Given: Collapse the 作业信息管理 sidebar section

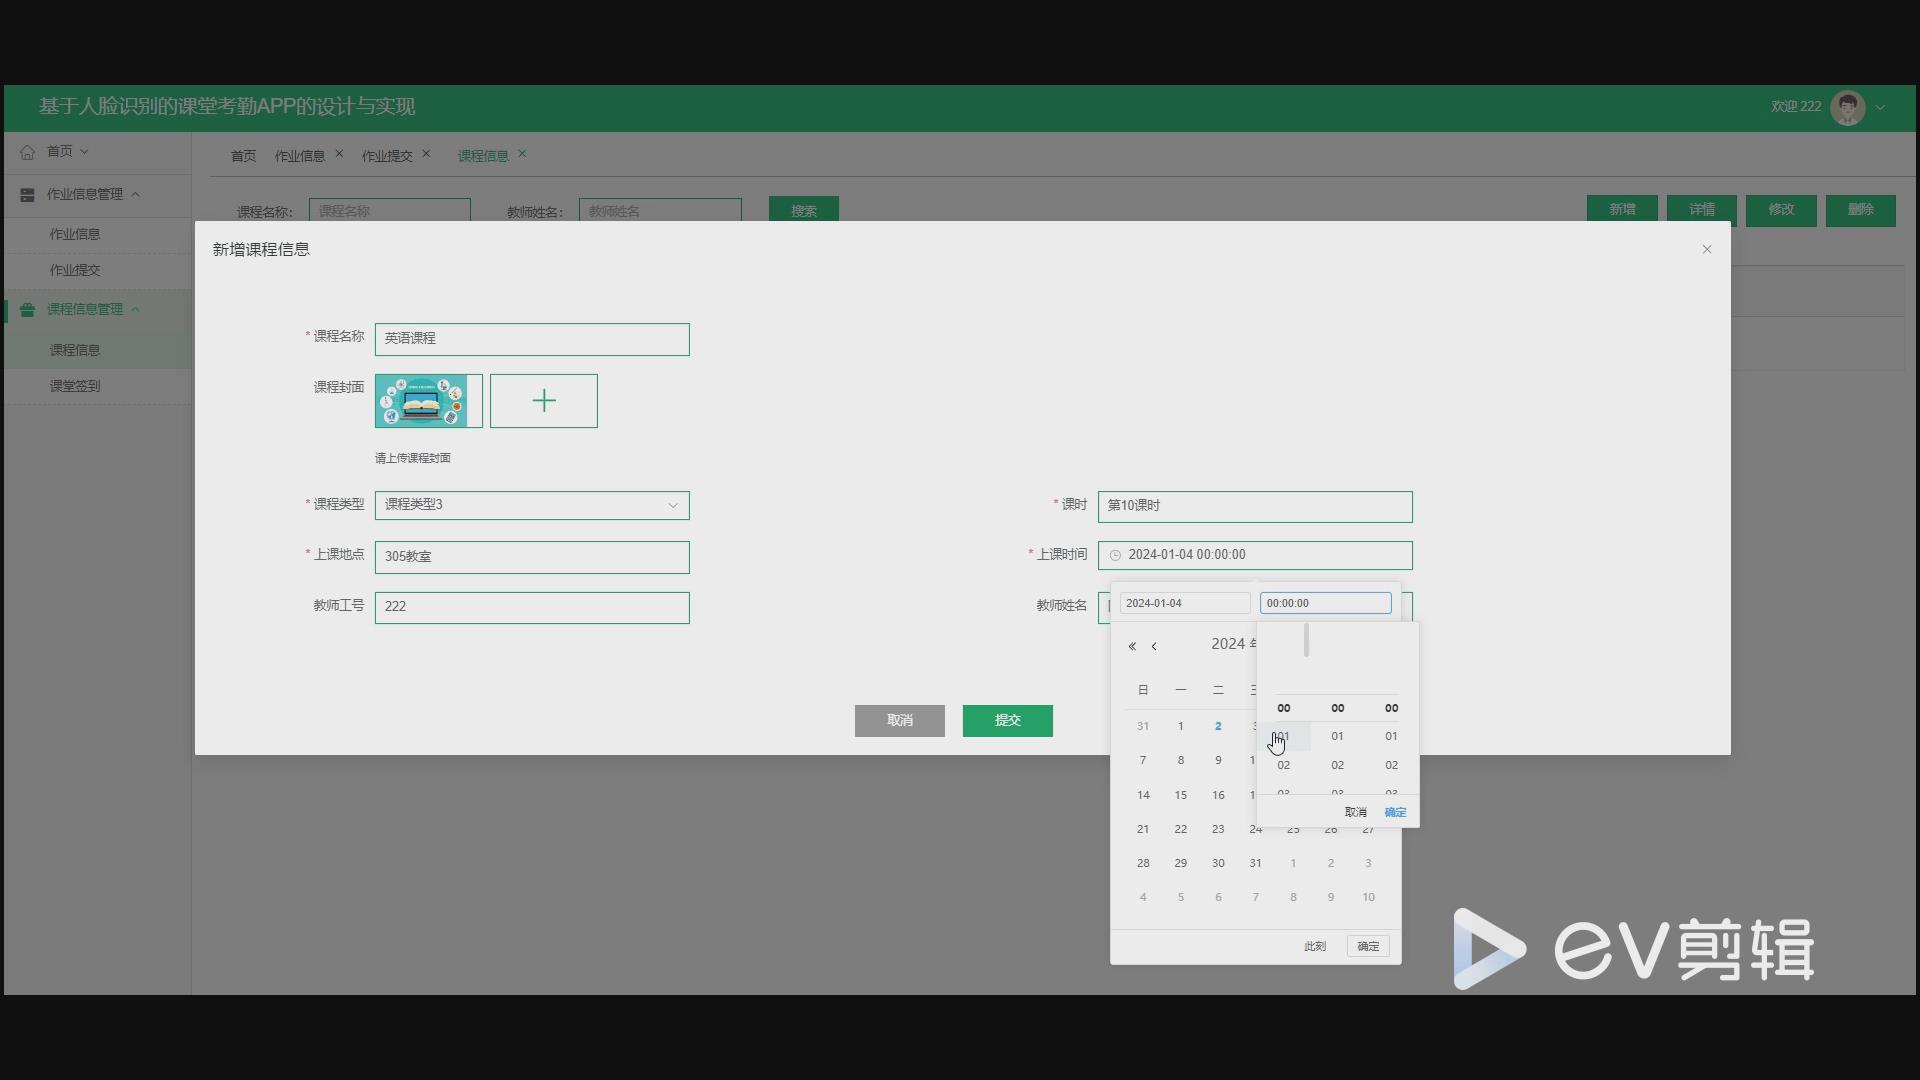Looking at the screenshot, I should (138, 194).
